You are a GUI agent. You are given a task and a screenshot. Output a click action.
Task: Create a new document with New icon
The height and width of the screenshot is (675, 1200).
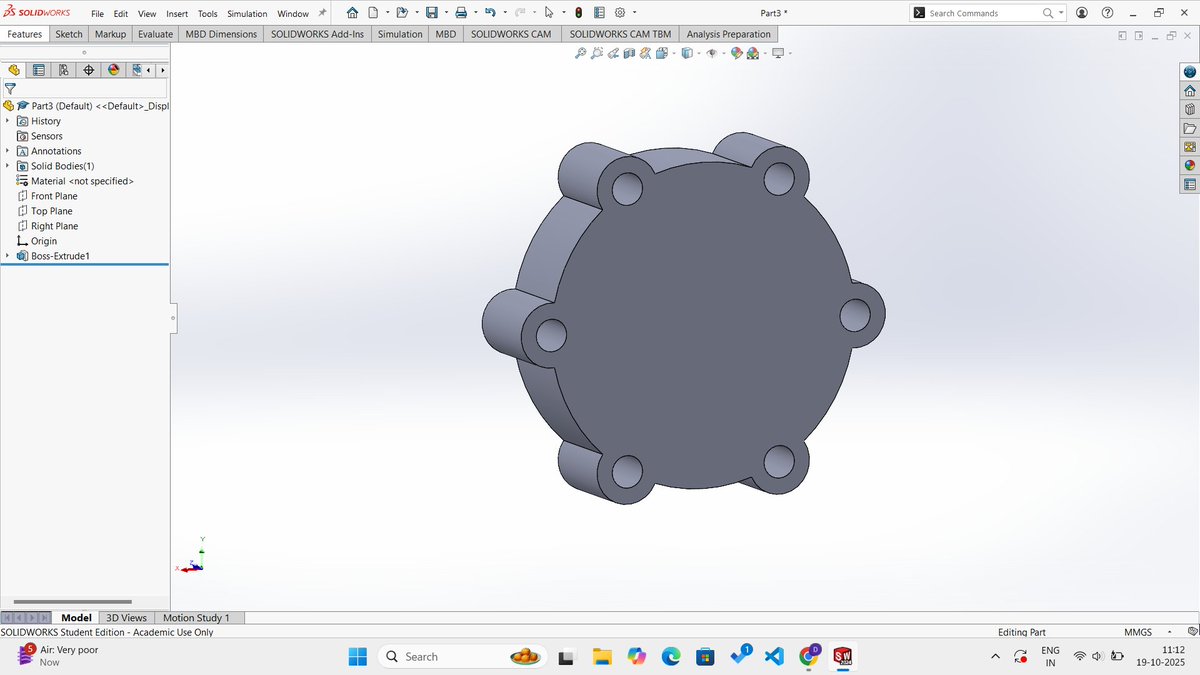373,13
